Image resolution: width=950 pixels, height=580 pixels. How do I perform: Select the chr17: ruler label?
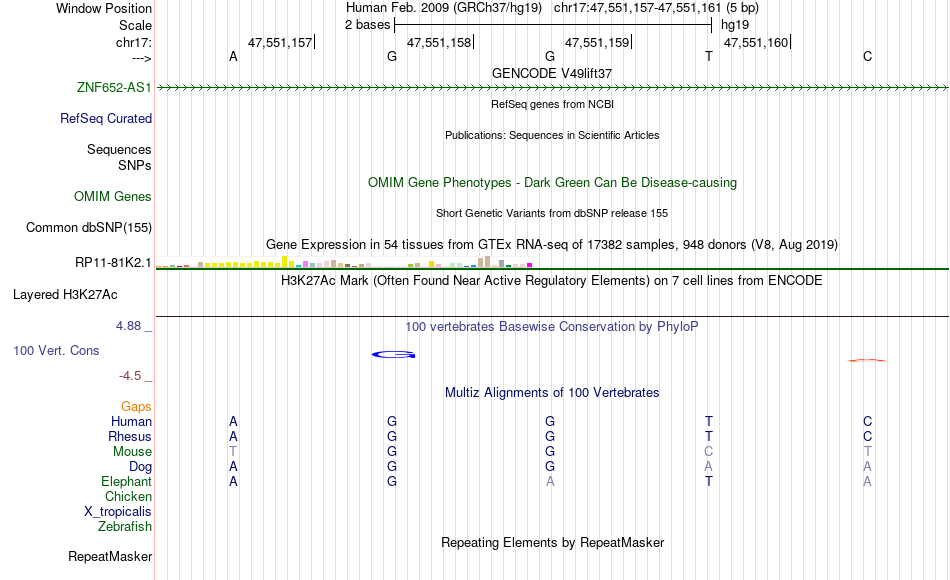pos(134,42)
